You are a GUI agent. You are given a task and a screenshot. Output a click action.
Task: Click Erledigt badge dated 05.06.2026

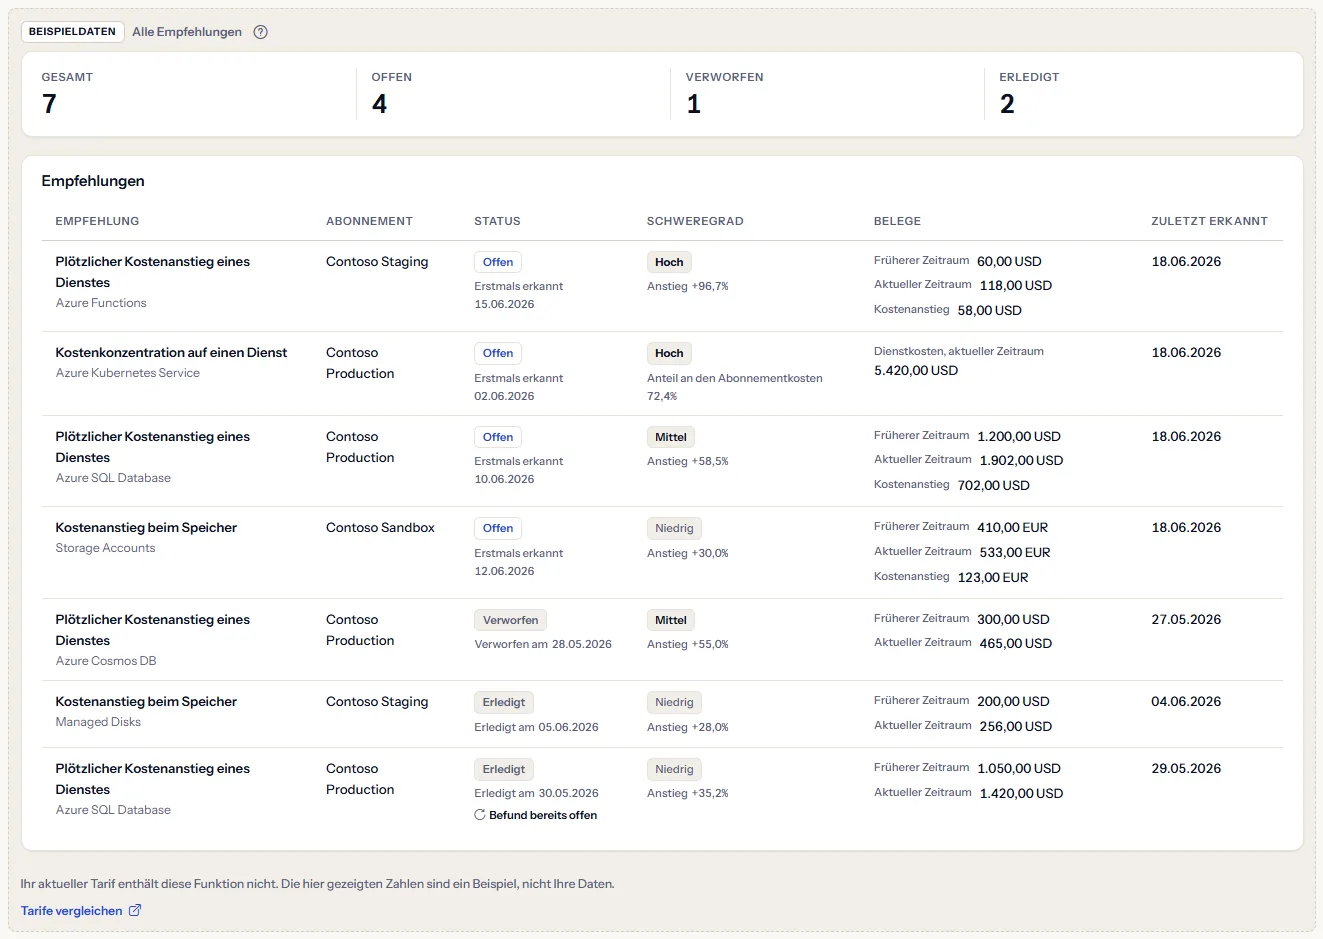504,702
